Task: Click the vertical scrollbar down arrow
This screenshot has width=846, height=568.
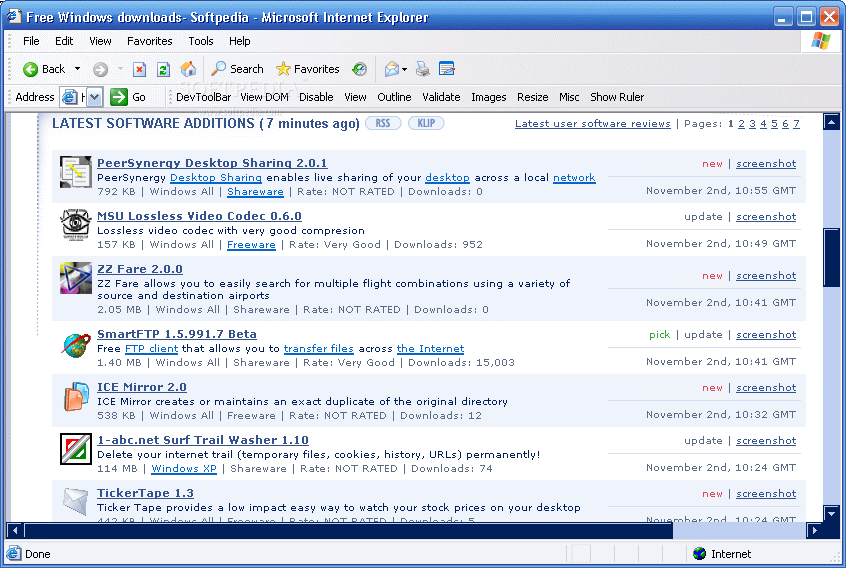Action: [831, 513]
